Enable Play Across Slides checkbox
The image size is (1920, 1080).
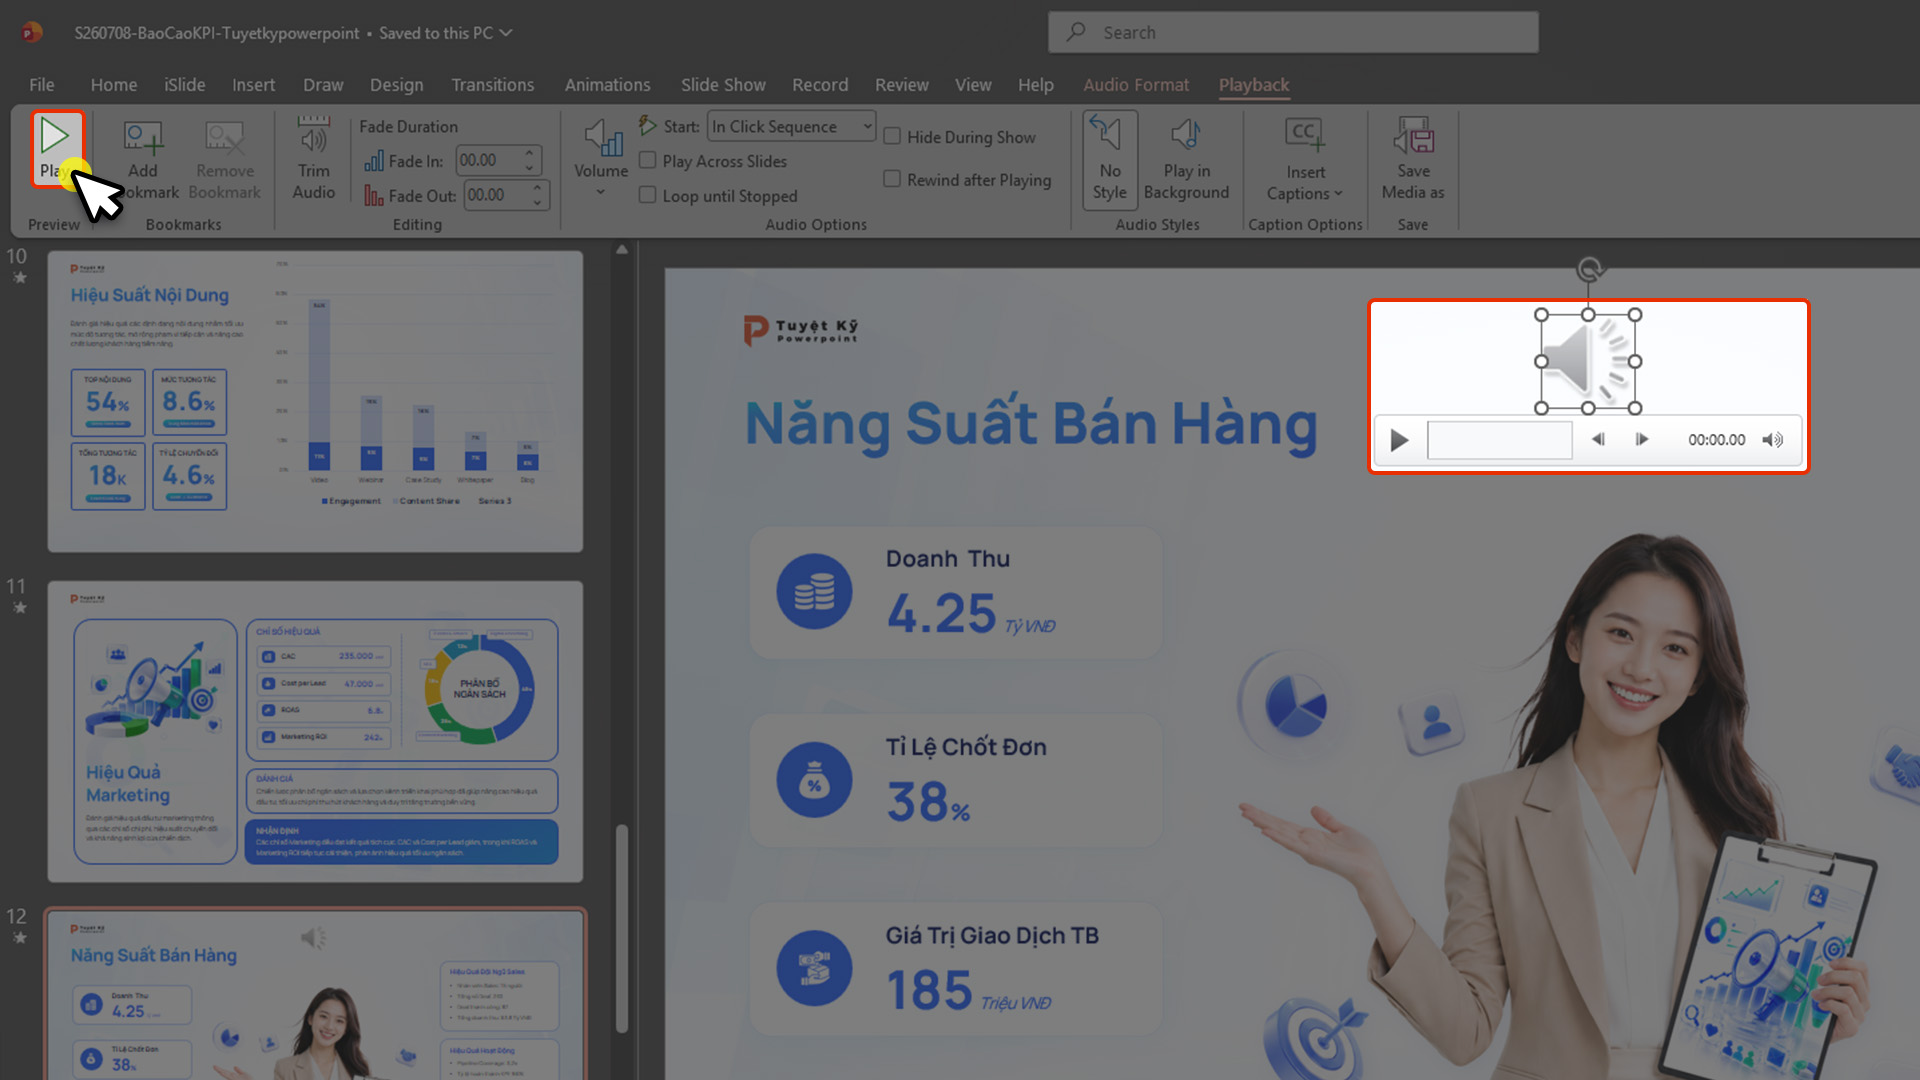click(x=648, y=161)
